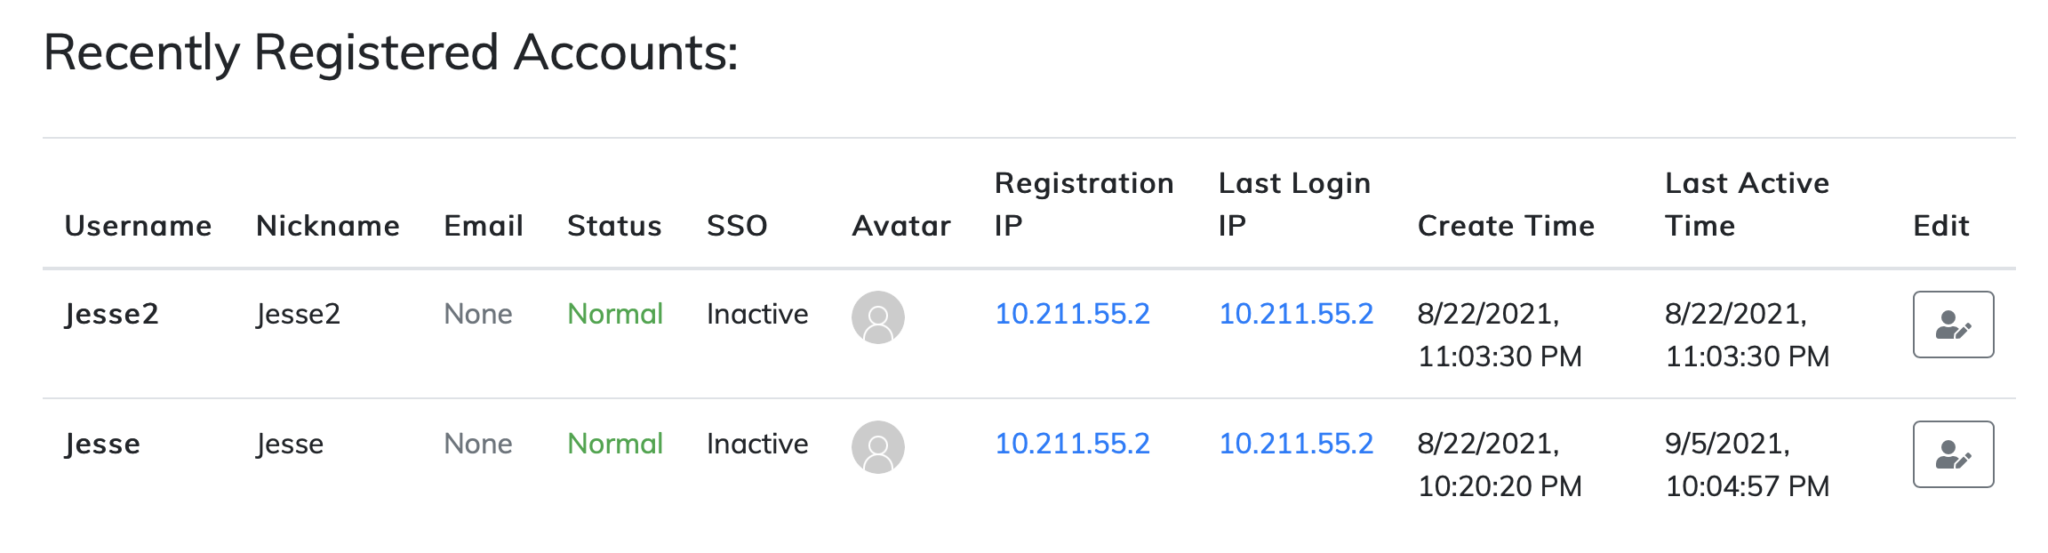Image resolution: width=2048 pixels, height=553 pixels.
Task: Click the Status column header
Action: tap(614, 226)
